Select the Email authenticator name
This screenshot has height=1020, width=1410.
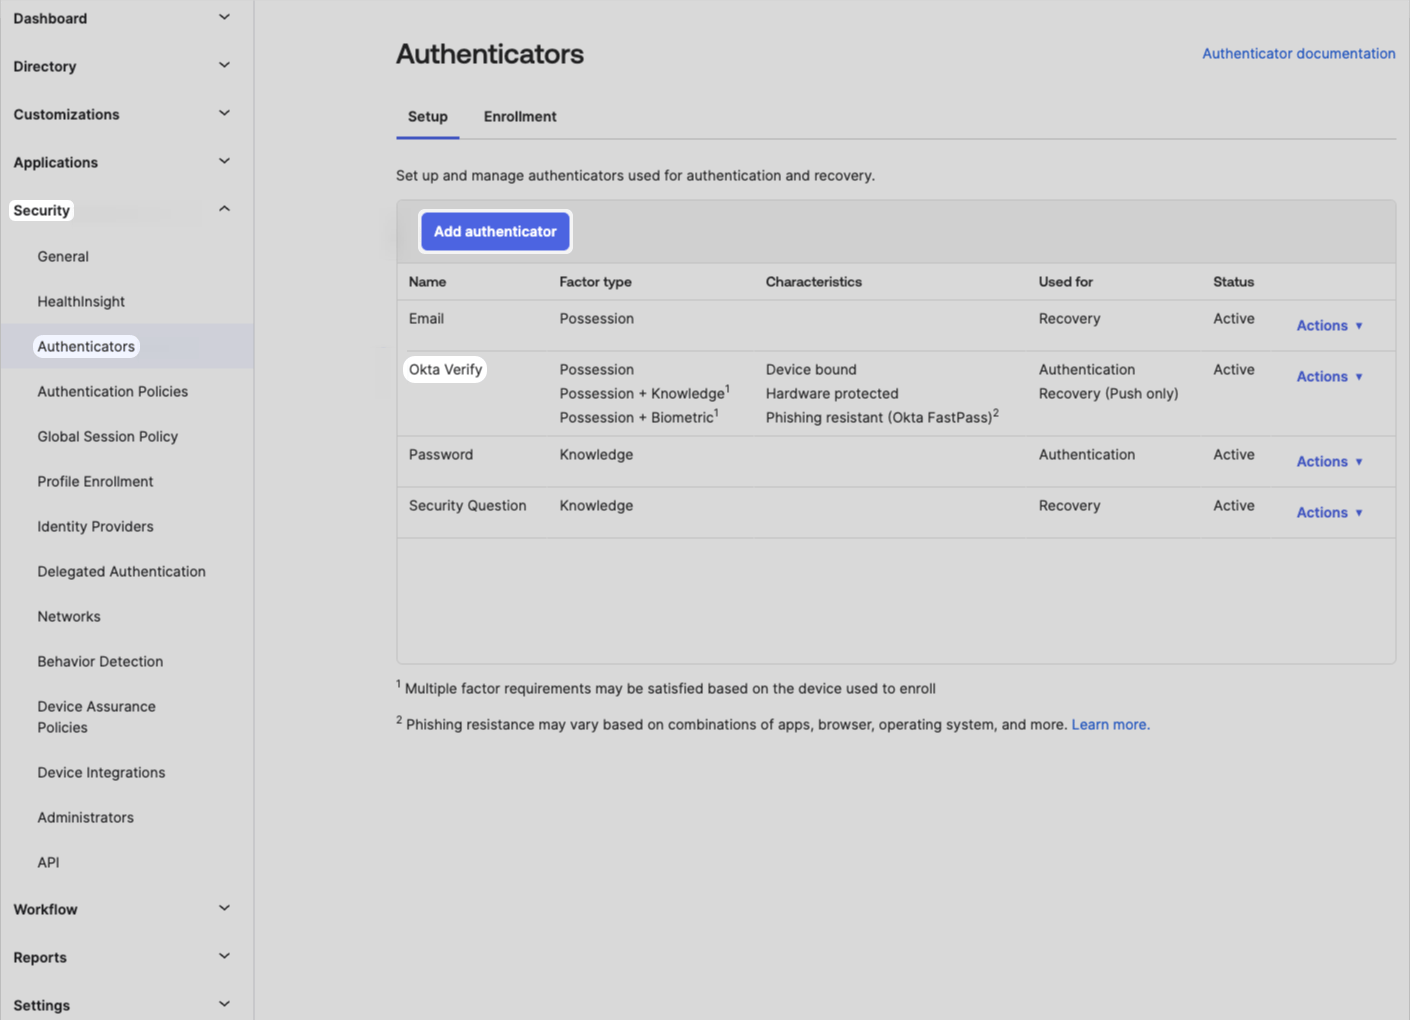[426, 318]
